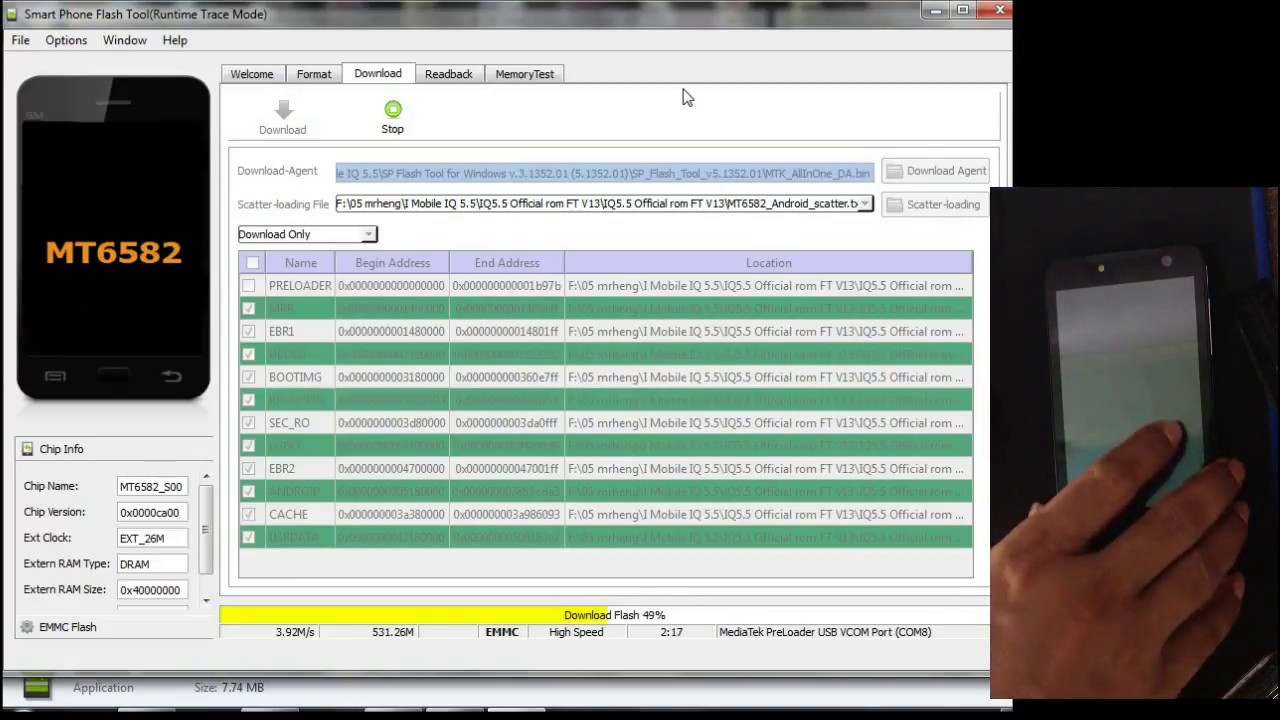This screenshot has width=1280, height=720.
Task: Click the 2:17 elapsed time
Action: tap(671, 632)
